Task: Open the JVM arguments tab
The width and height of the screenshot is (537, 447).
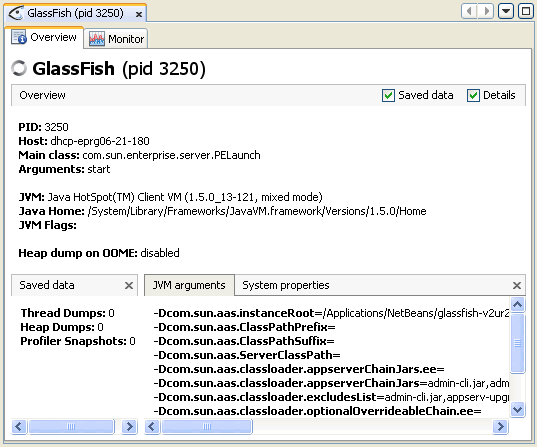Action: pyautogui.click(x=189, y=285)
